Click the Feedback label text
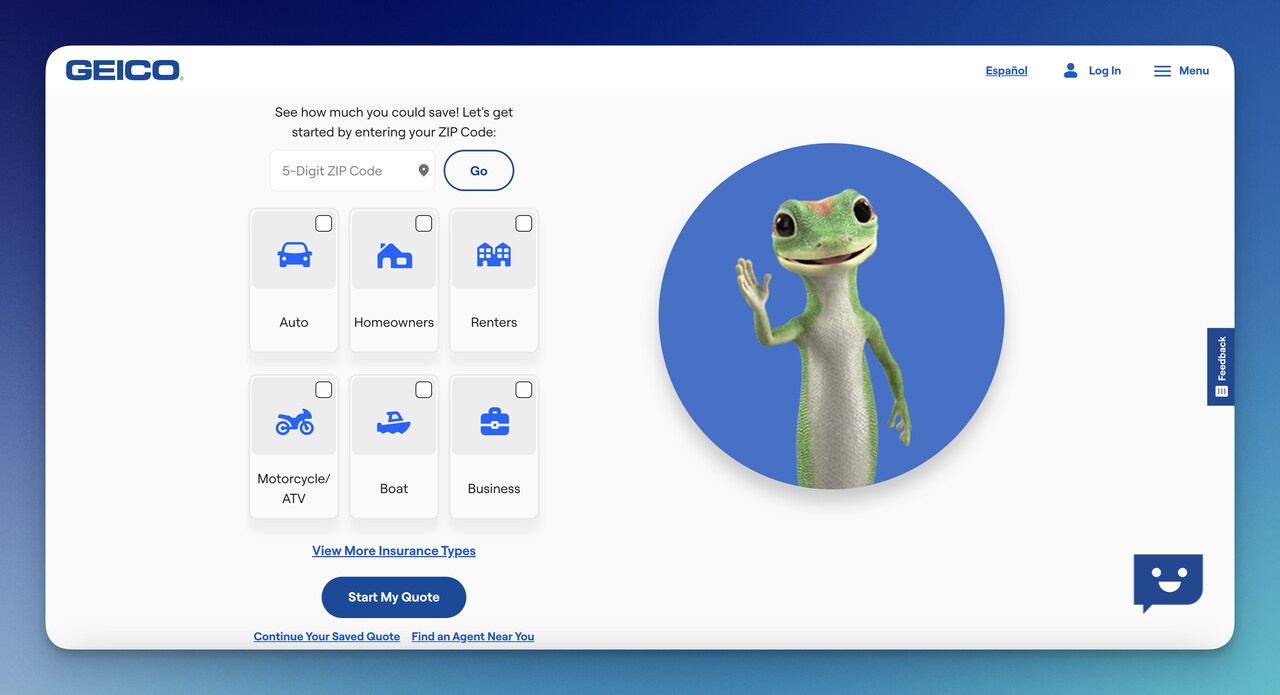Image resolution: width=1280 pixels, height=695 pixels. pyautogui.click(x=1222, y=358)
